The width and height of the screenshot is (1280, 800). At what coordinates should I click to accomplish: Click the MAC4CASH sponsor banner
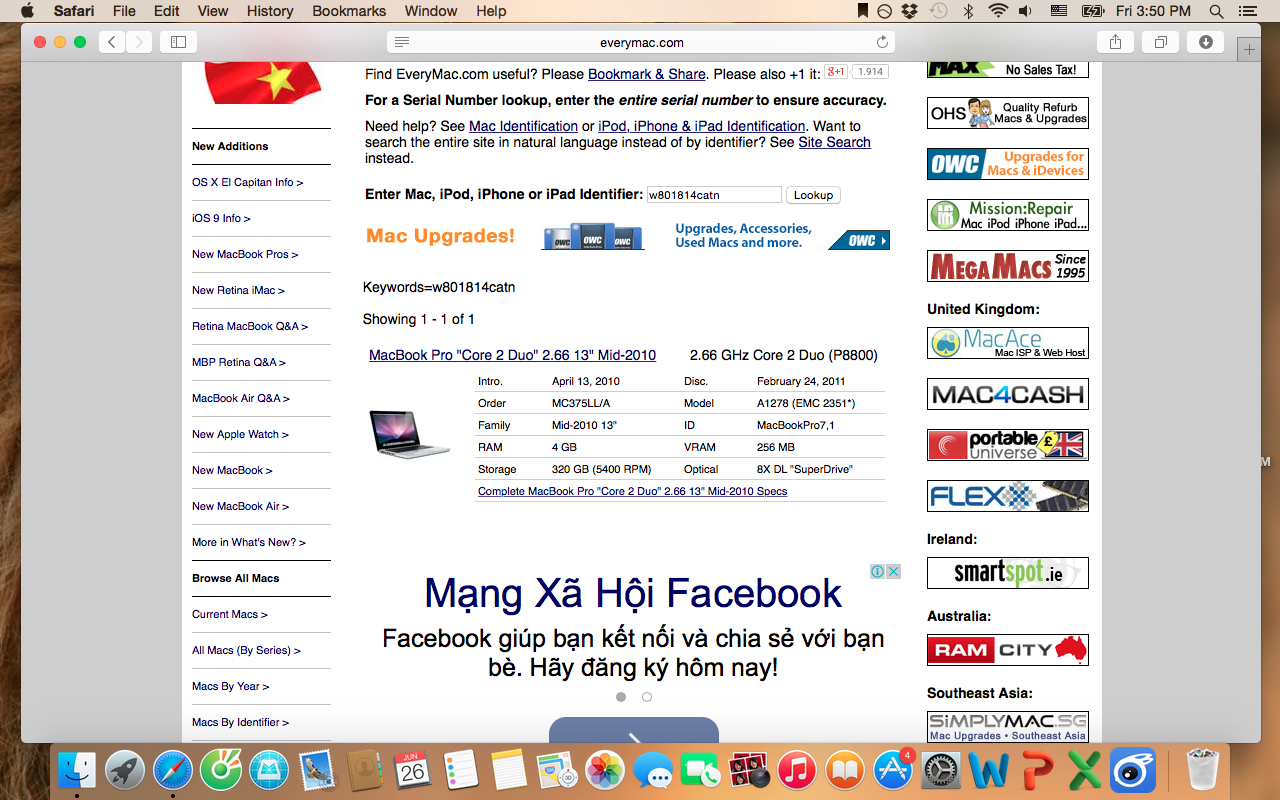tap(1008, 394)
